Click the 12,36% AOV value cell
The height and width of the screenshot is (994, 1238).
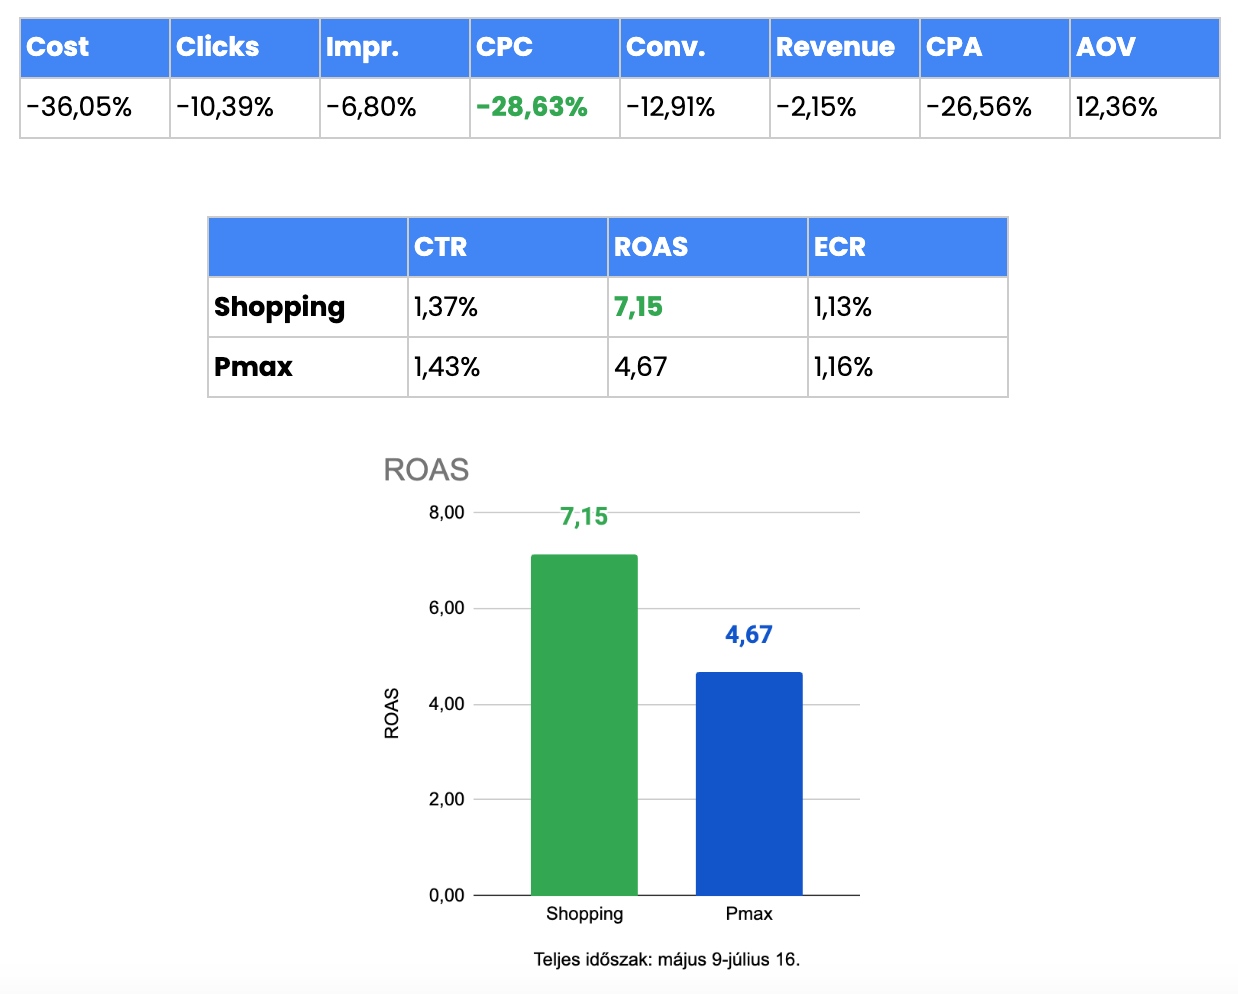coord(1117,107)
